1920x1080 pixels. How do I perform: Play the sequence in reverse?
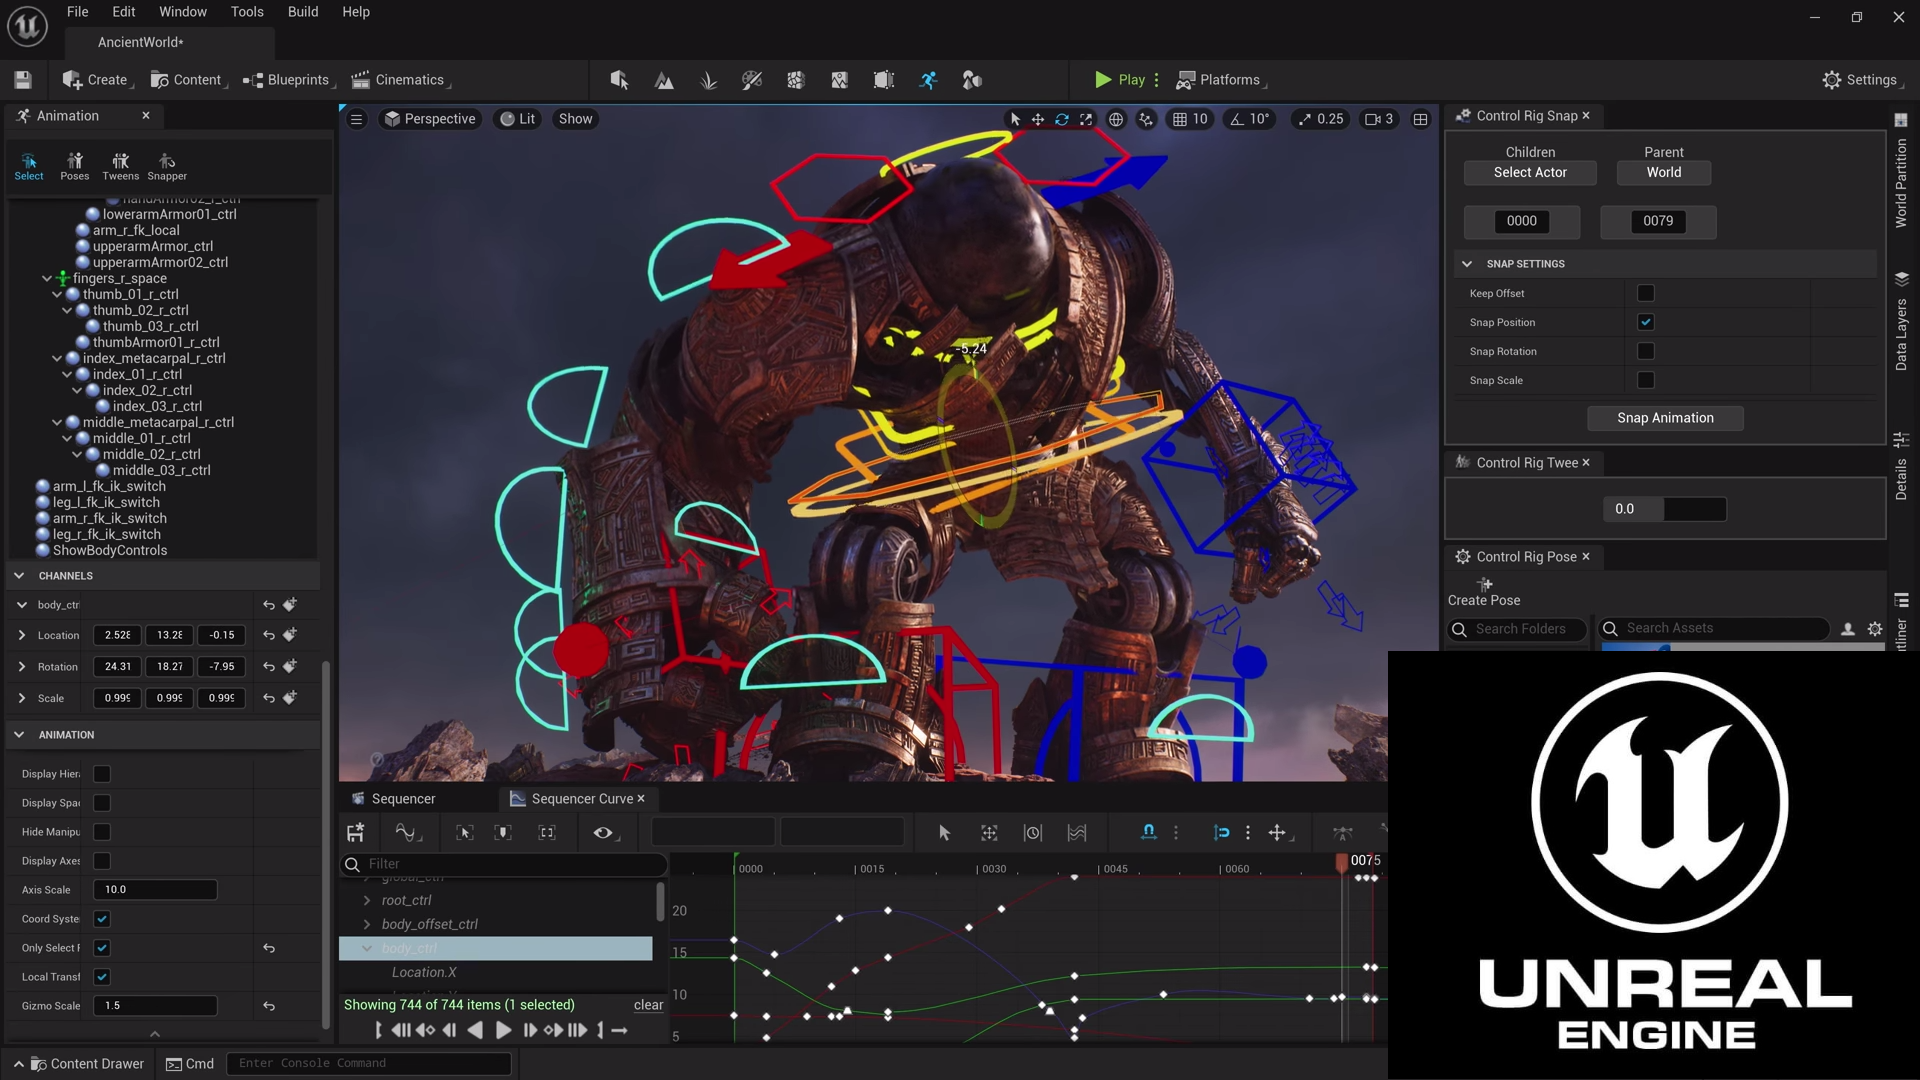[475, 1030]
